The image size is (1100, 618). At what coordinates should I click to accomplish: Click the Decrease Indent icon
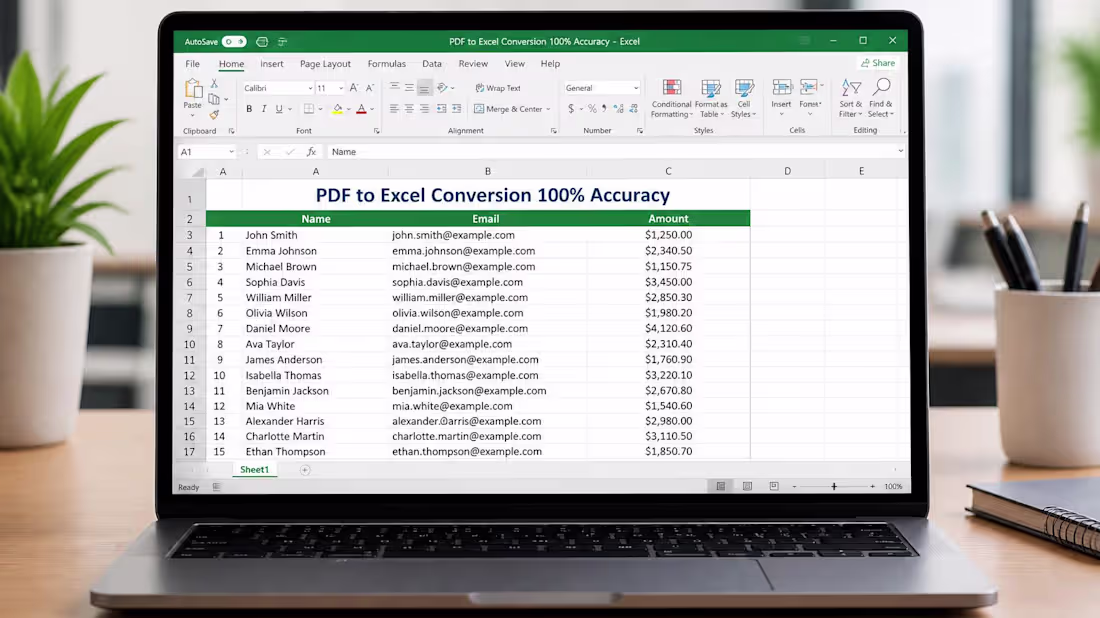coord(441,109)
